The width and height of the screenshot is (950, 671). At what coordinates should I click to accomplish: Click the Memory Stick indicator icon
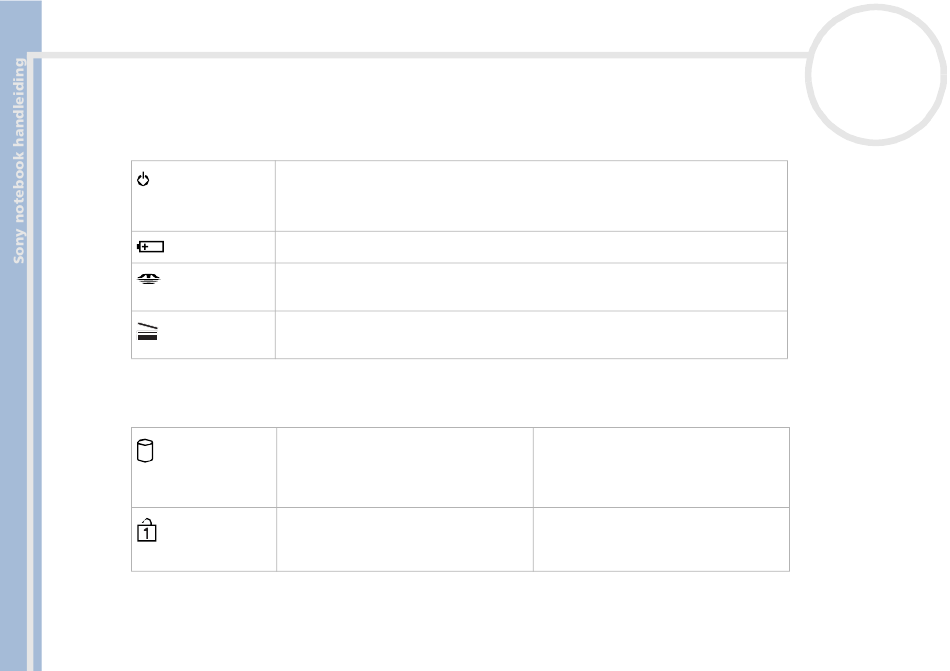pyautogui.click(x=148, y=282)
